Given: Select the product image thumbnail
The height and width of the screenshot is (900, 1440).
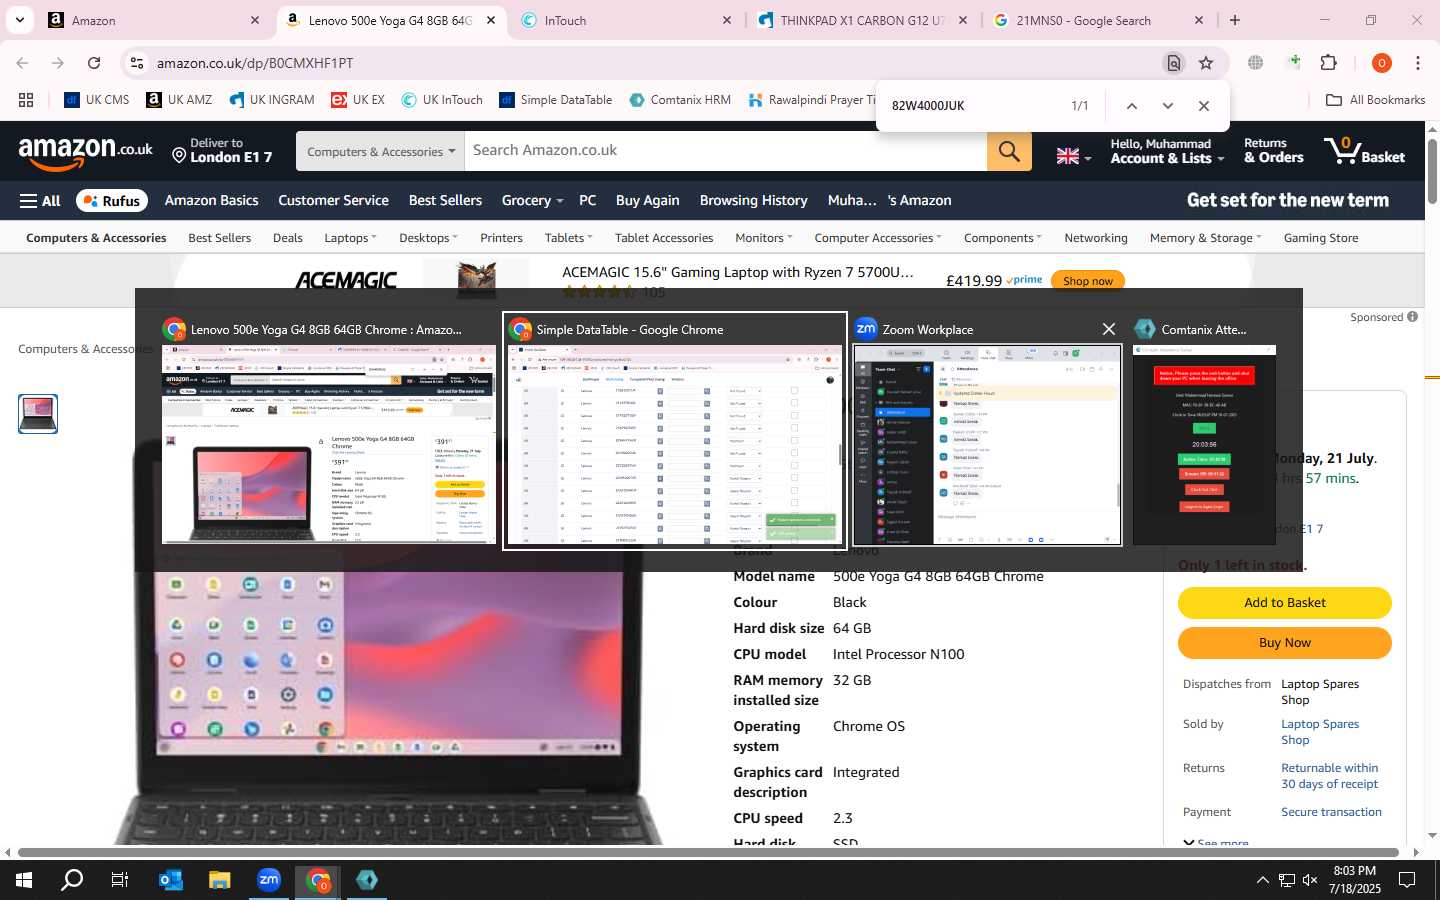Looking at the screenshot, I should 38,414.
